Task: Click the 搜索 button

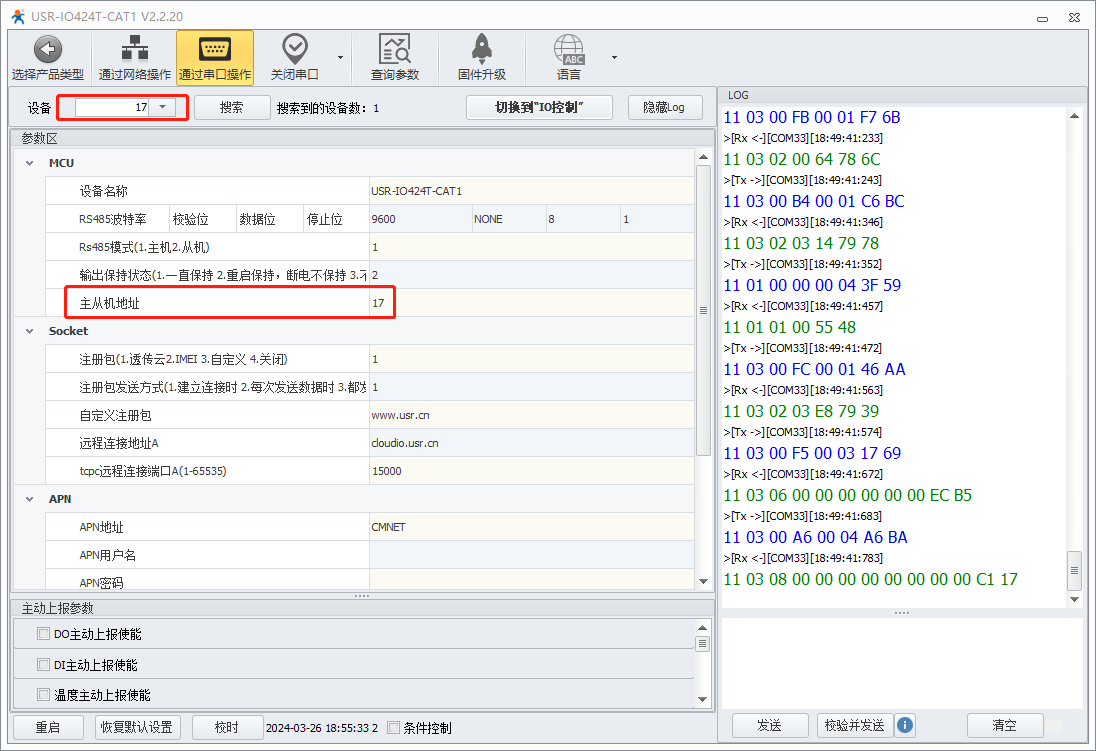Action: (x=231, y=107)
